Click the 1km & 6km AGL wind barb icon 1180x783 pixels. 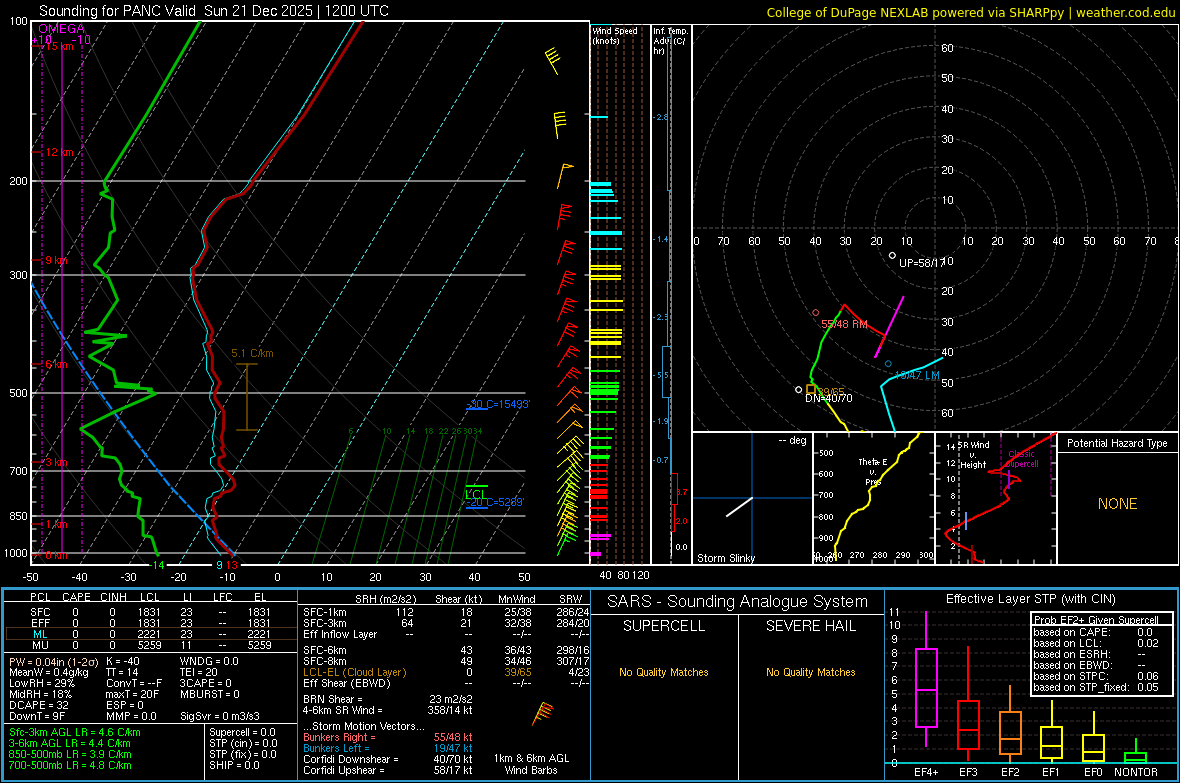click(x=543, y=714)
